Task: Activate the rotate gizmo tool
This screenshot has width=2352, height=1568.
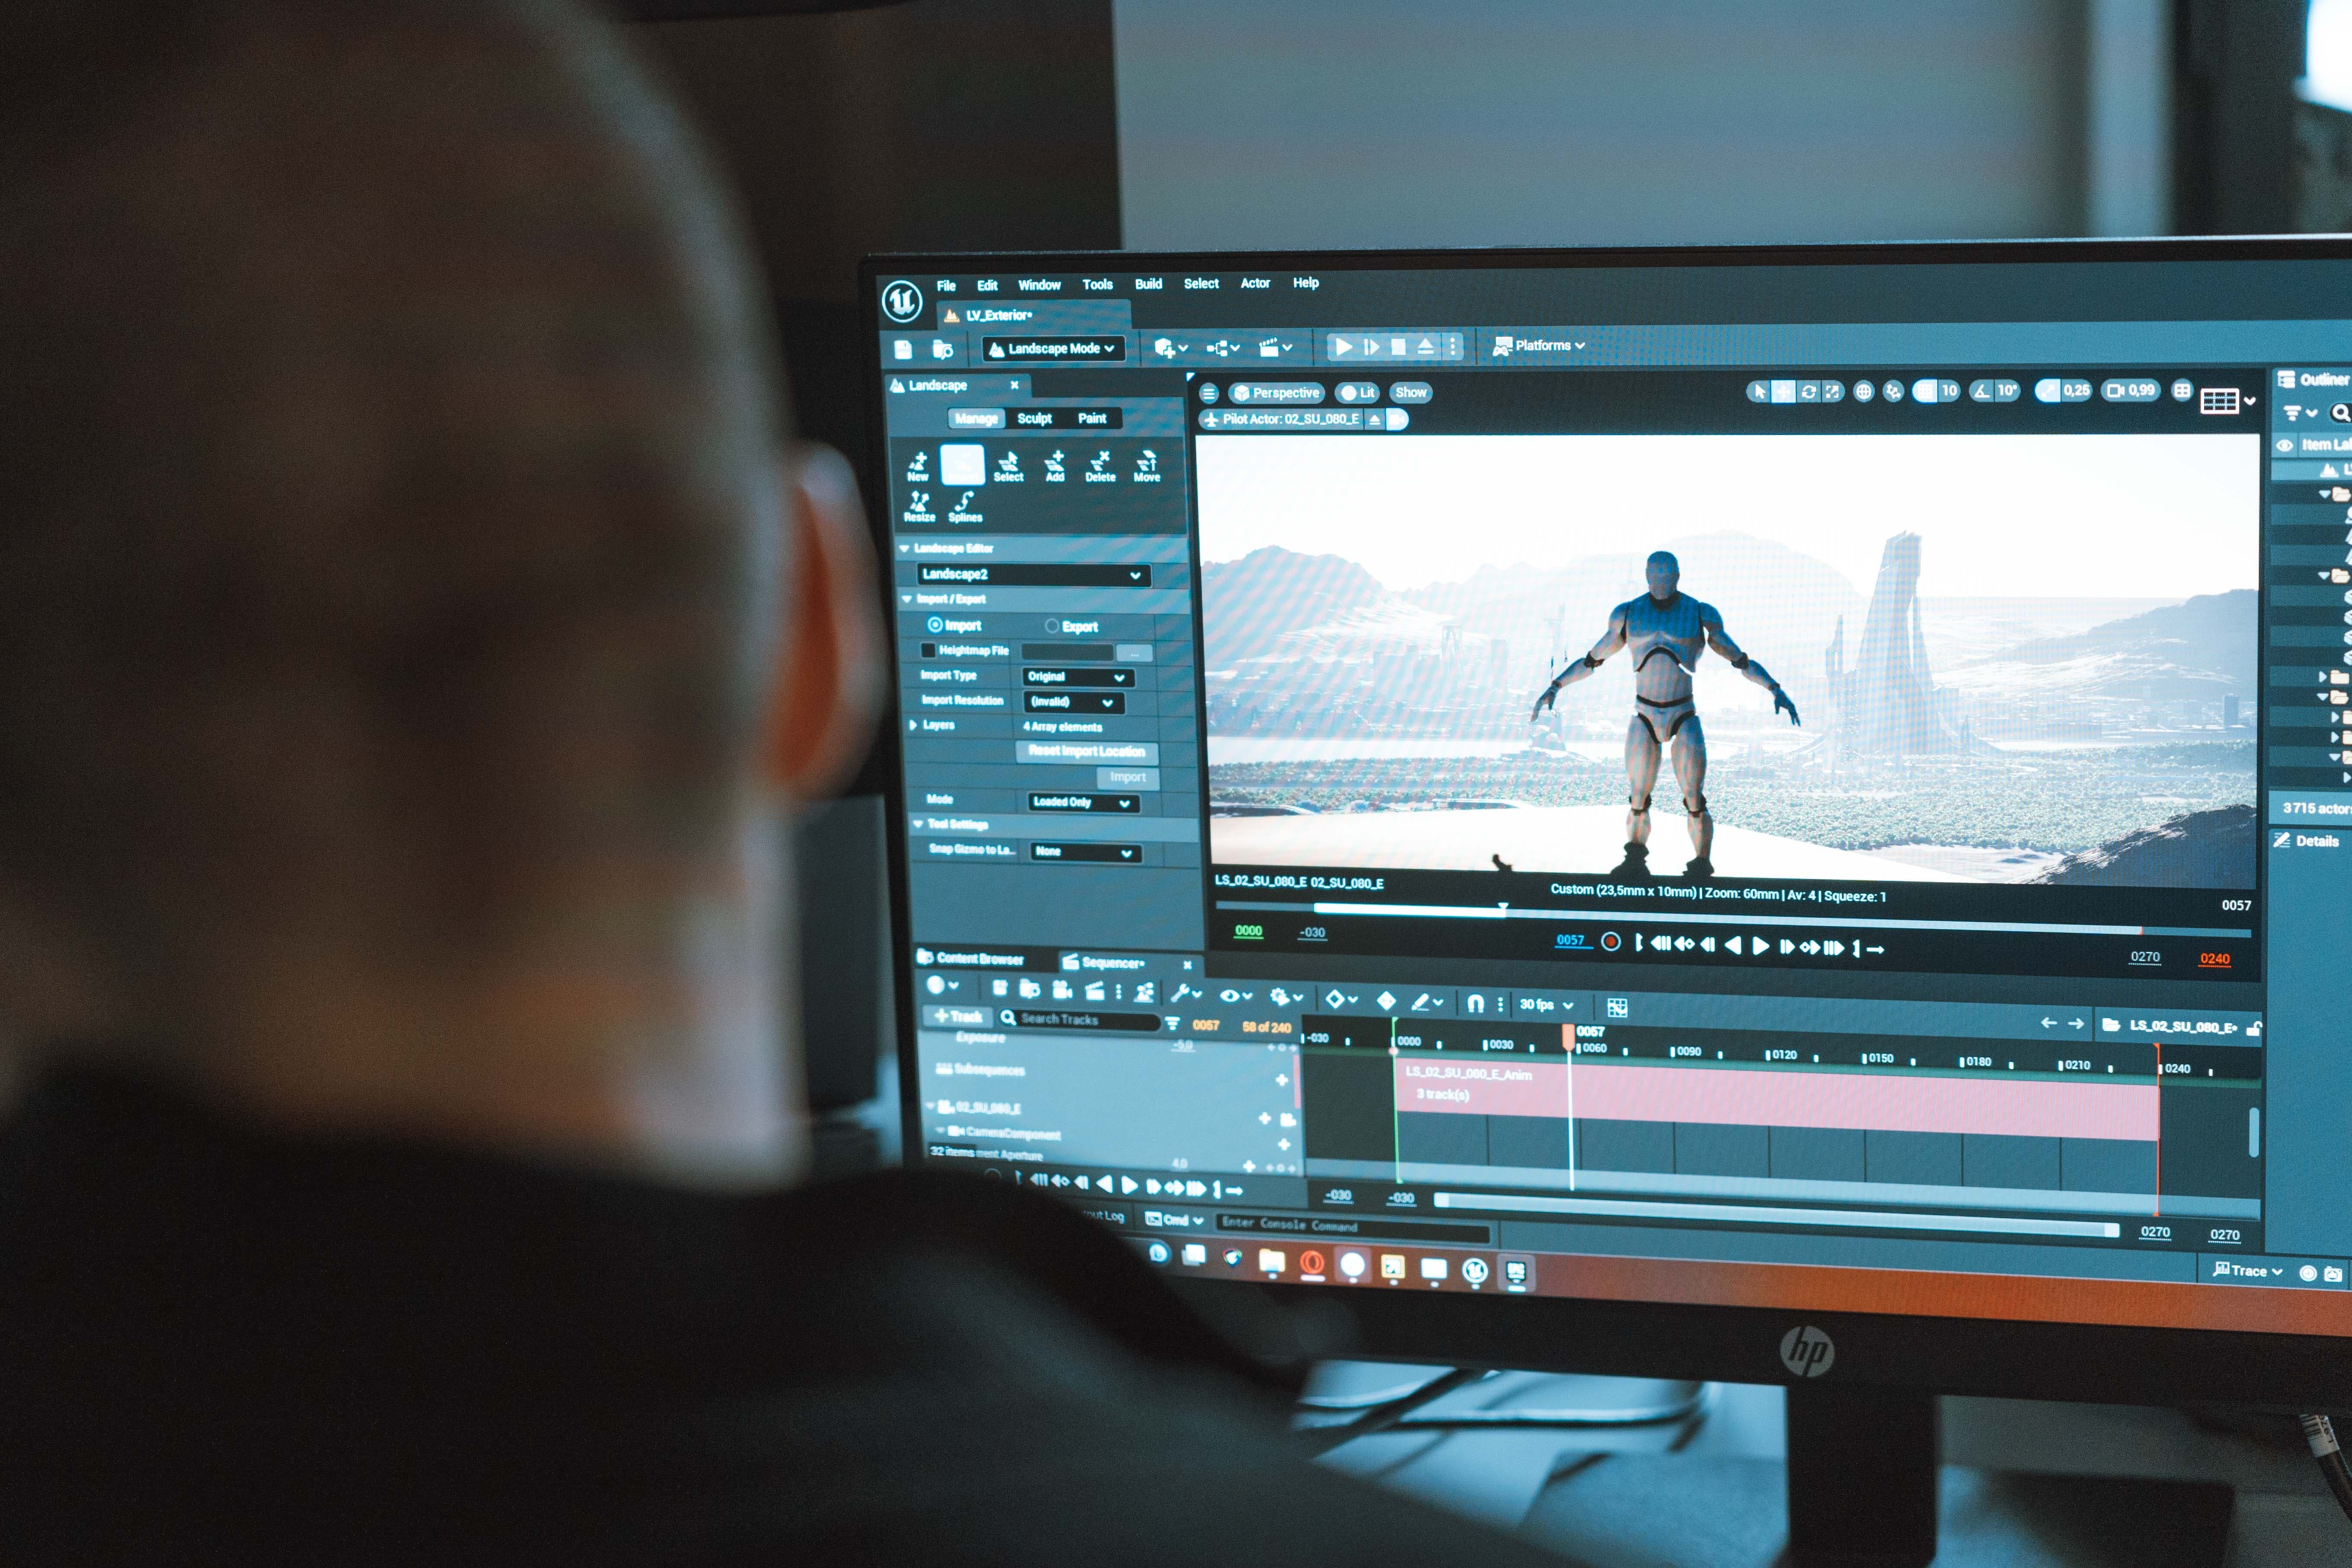Action: [x=1808, y=391]
